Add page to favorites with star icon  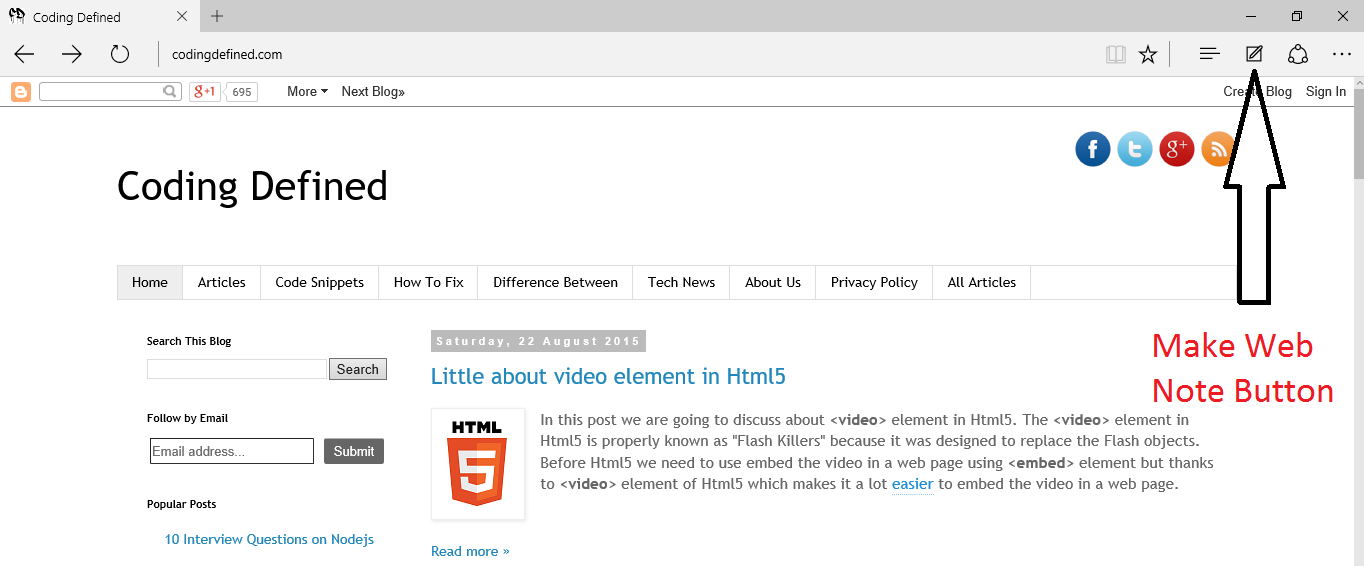coord(1148,54)
